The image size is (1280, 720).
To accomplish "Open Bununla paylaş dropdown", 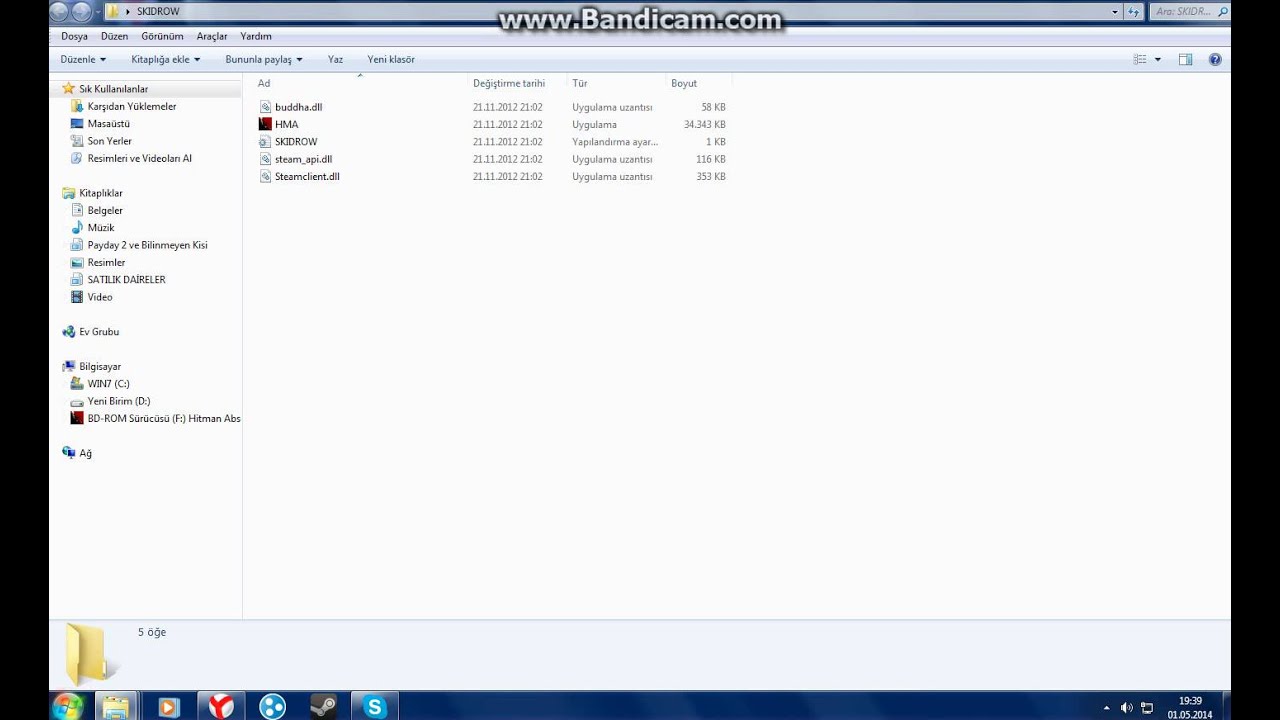I will [x=264, y=60].
